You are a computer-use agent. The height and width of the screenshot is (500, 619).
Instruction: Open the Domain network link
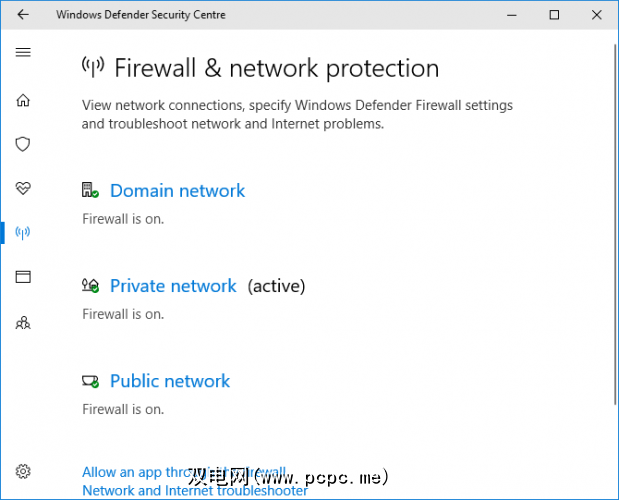pos(177,190)
